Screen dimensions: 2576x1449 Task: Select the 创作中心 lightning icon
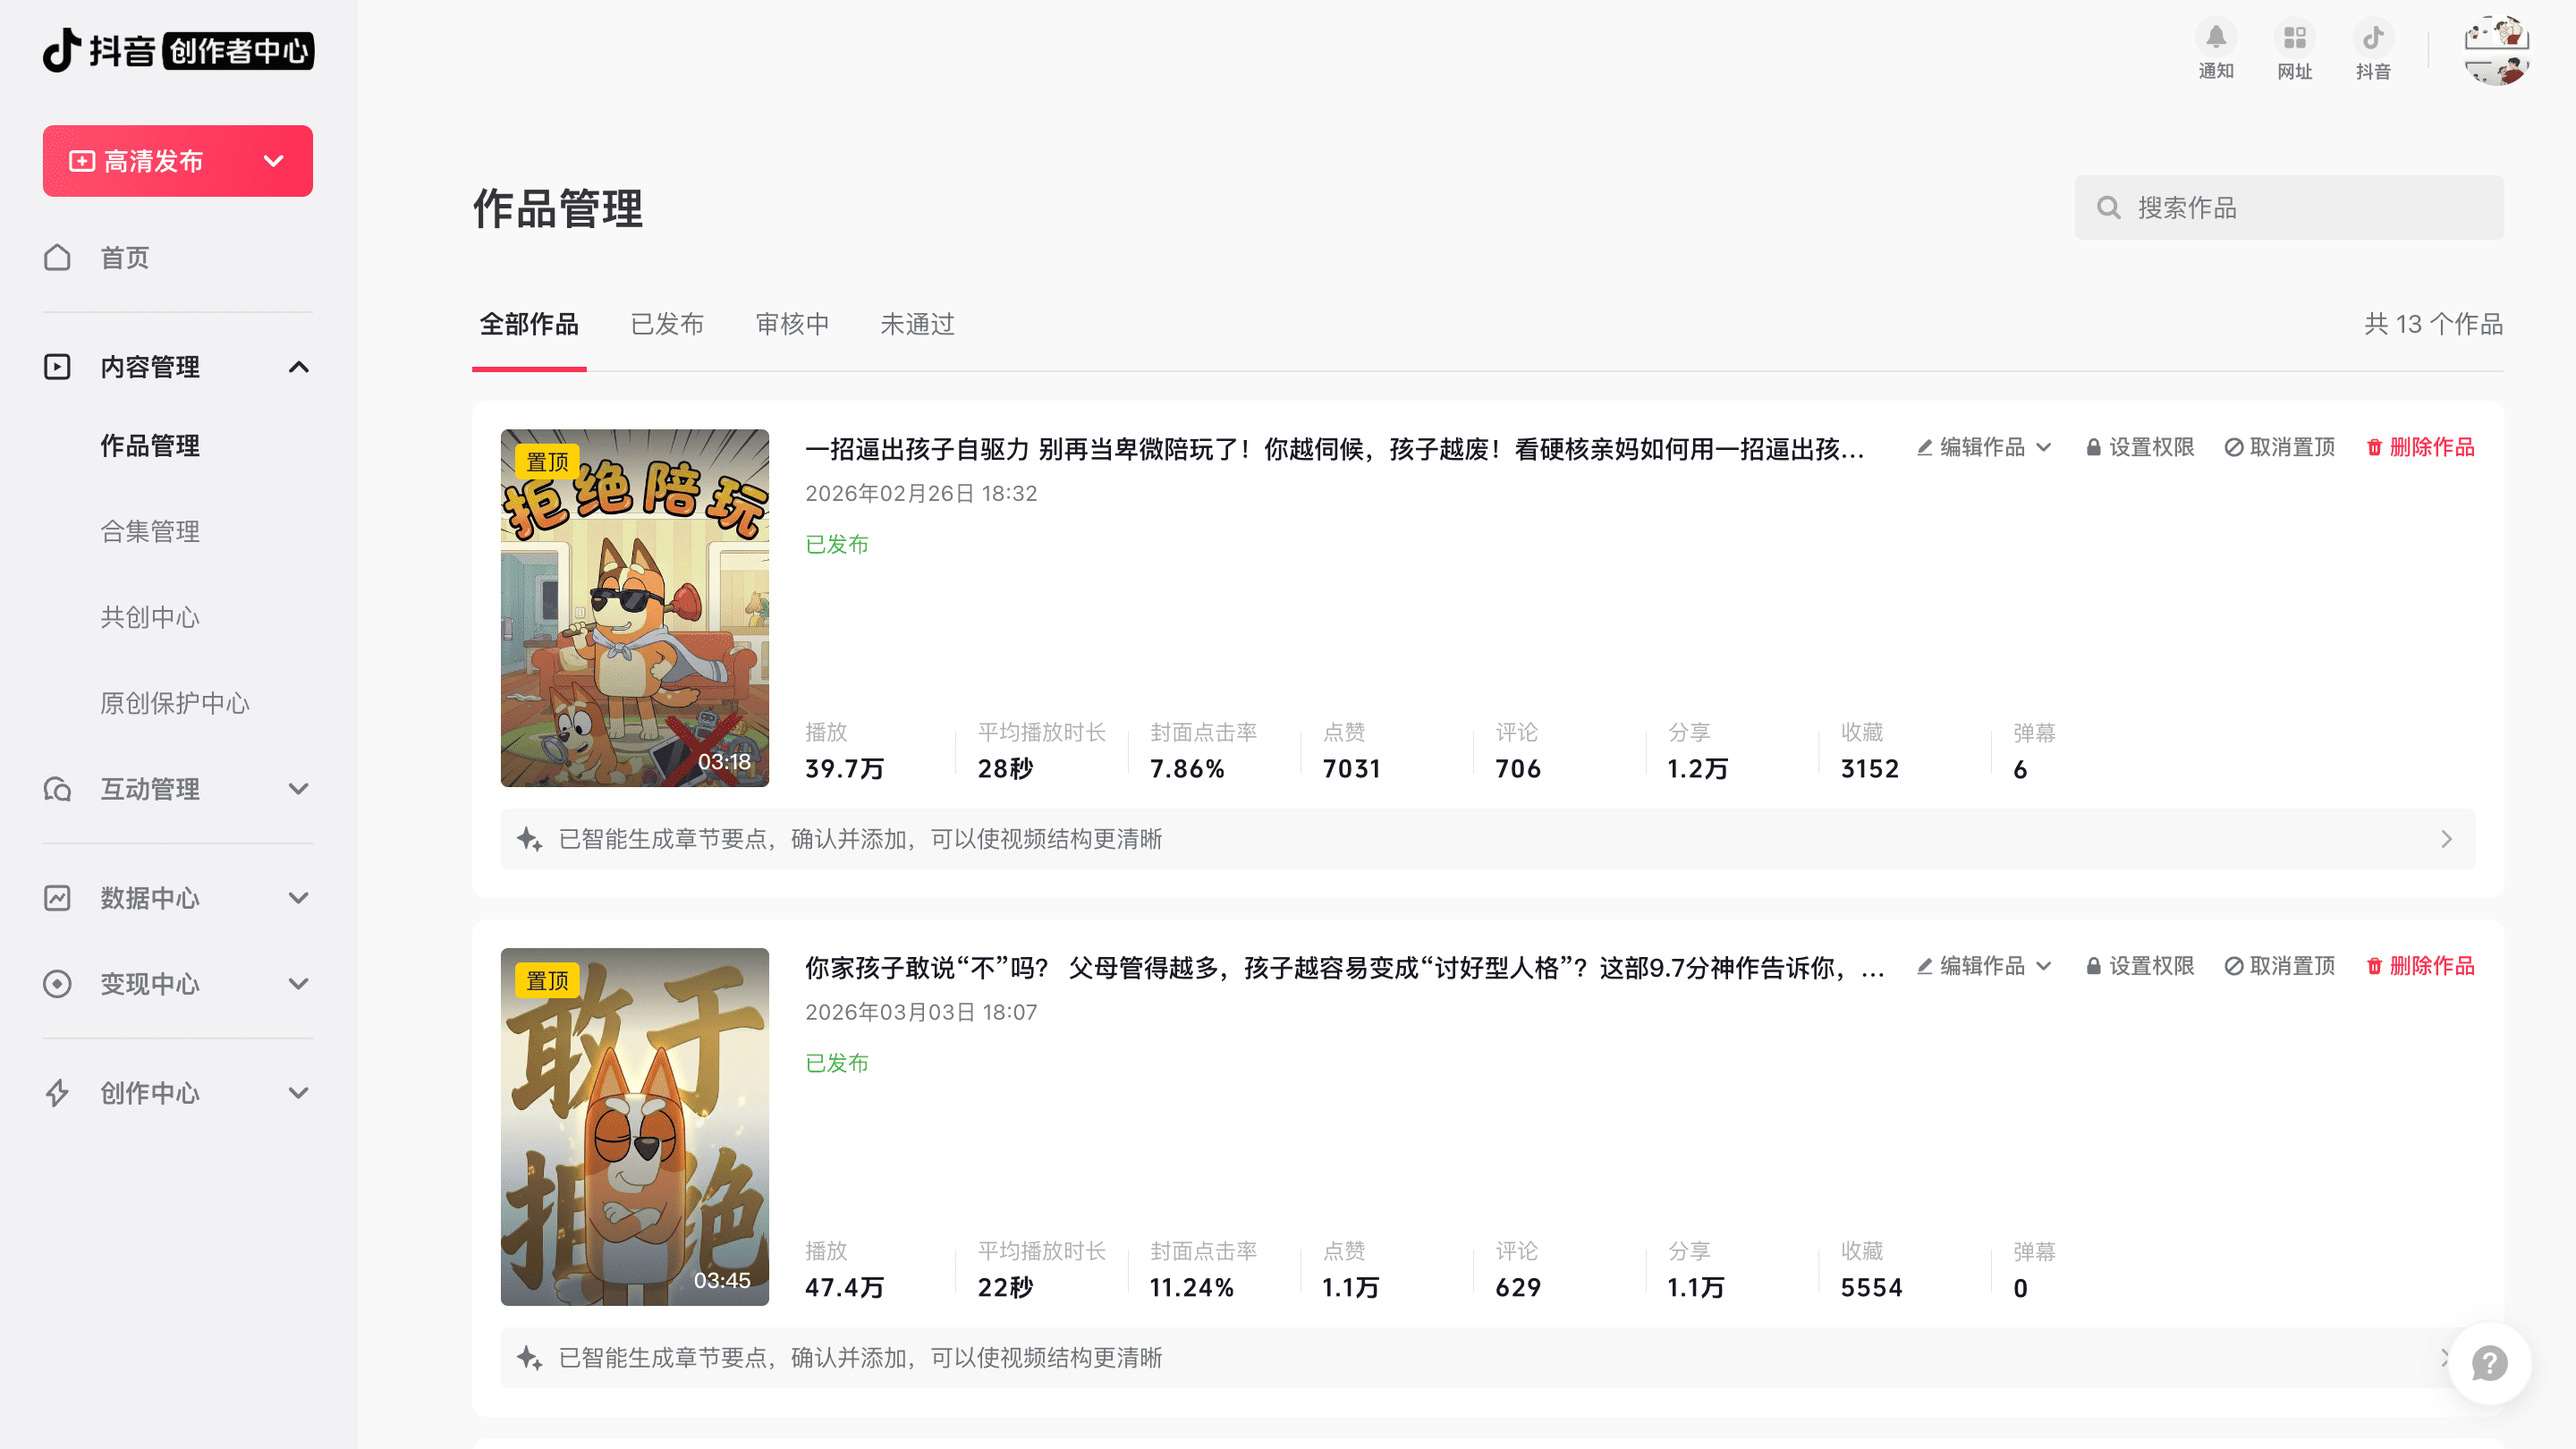(x=57, y=1093)
